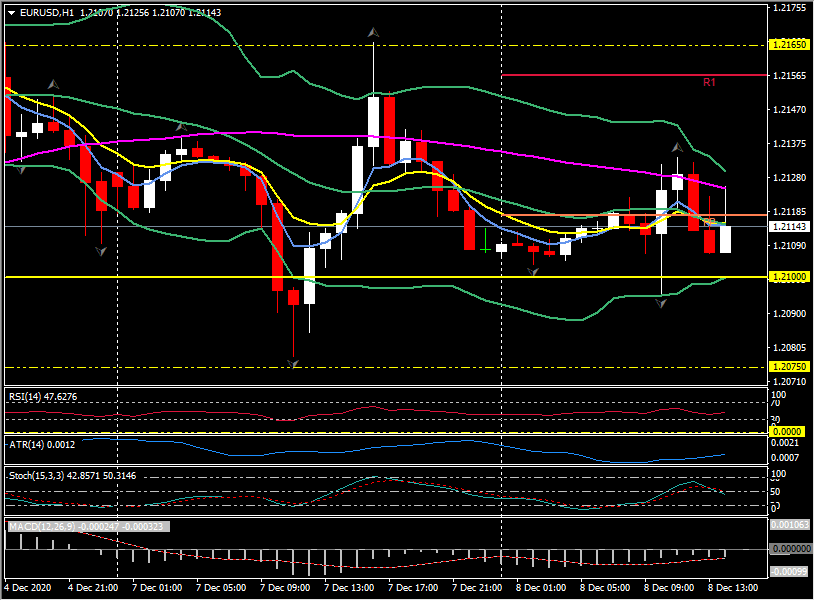
Task: Select the down arrow near 8 Dec 01:00 swing low
Action: coord(531,271)
